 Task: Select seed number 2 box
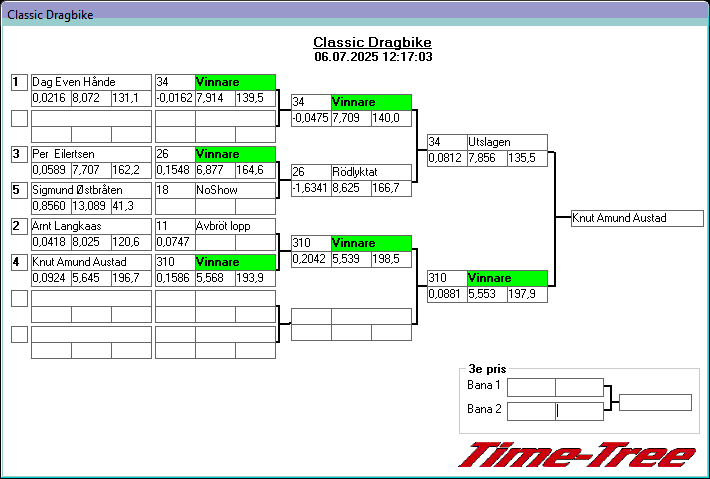19,226
